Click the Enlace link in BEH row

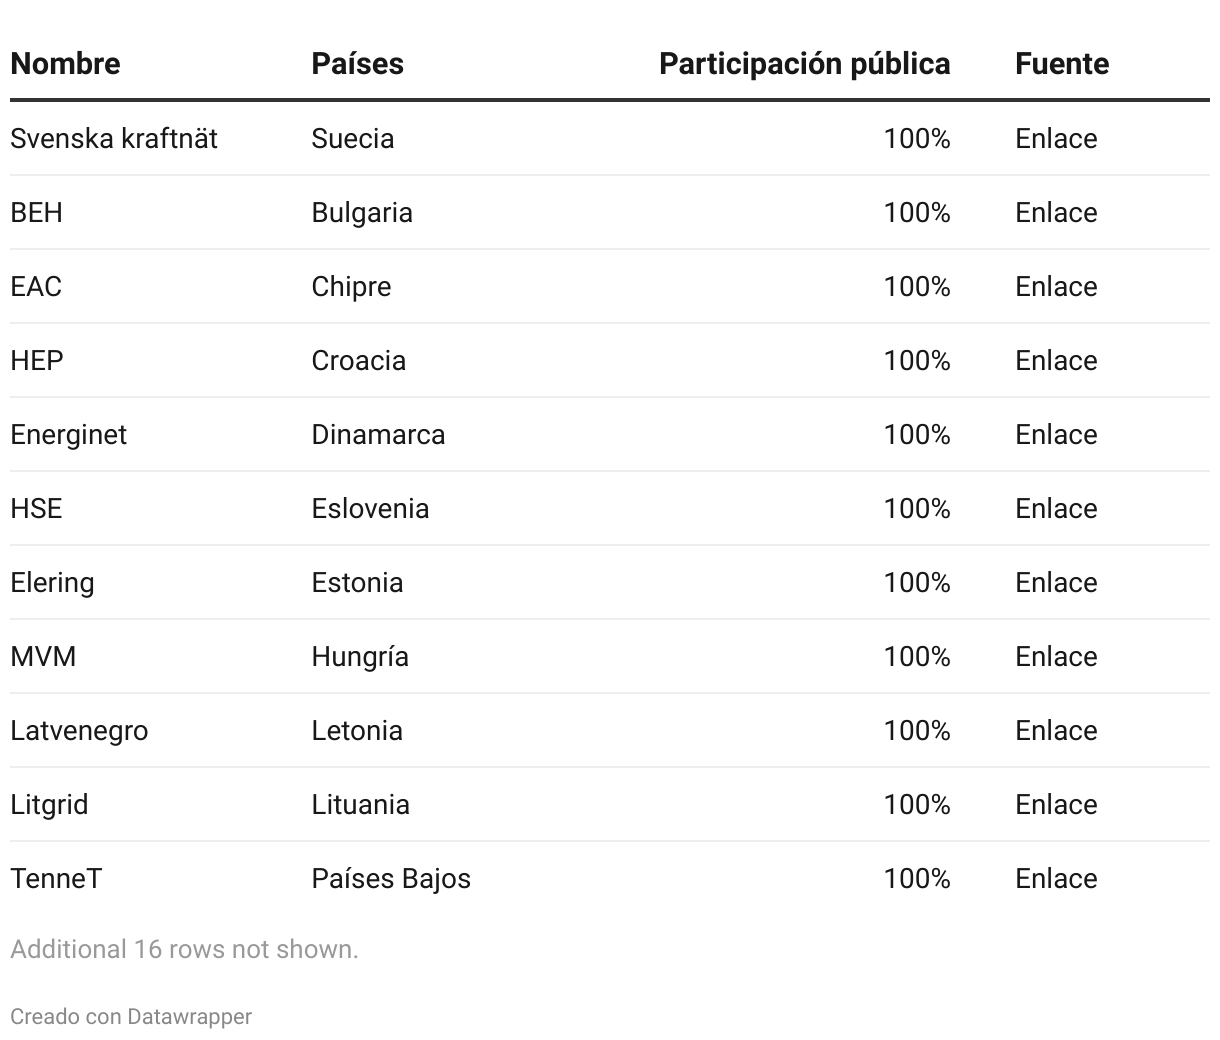pos(1055,212)
